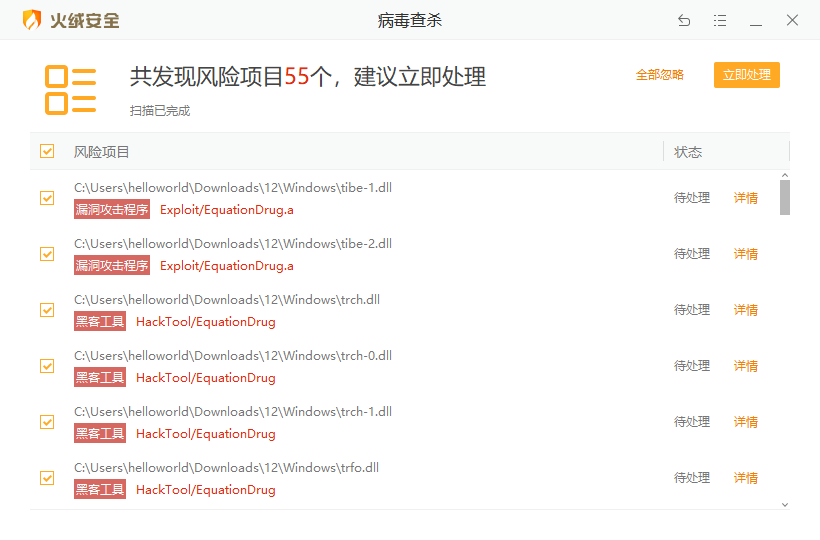Viewport: 820px width, 540px height.
Task: Click the 扫描已完成 status text
Action: click(160, 111)
